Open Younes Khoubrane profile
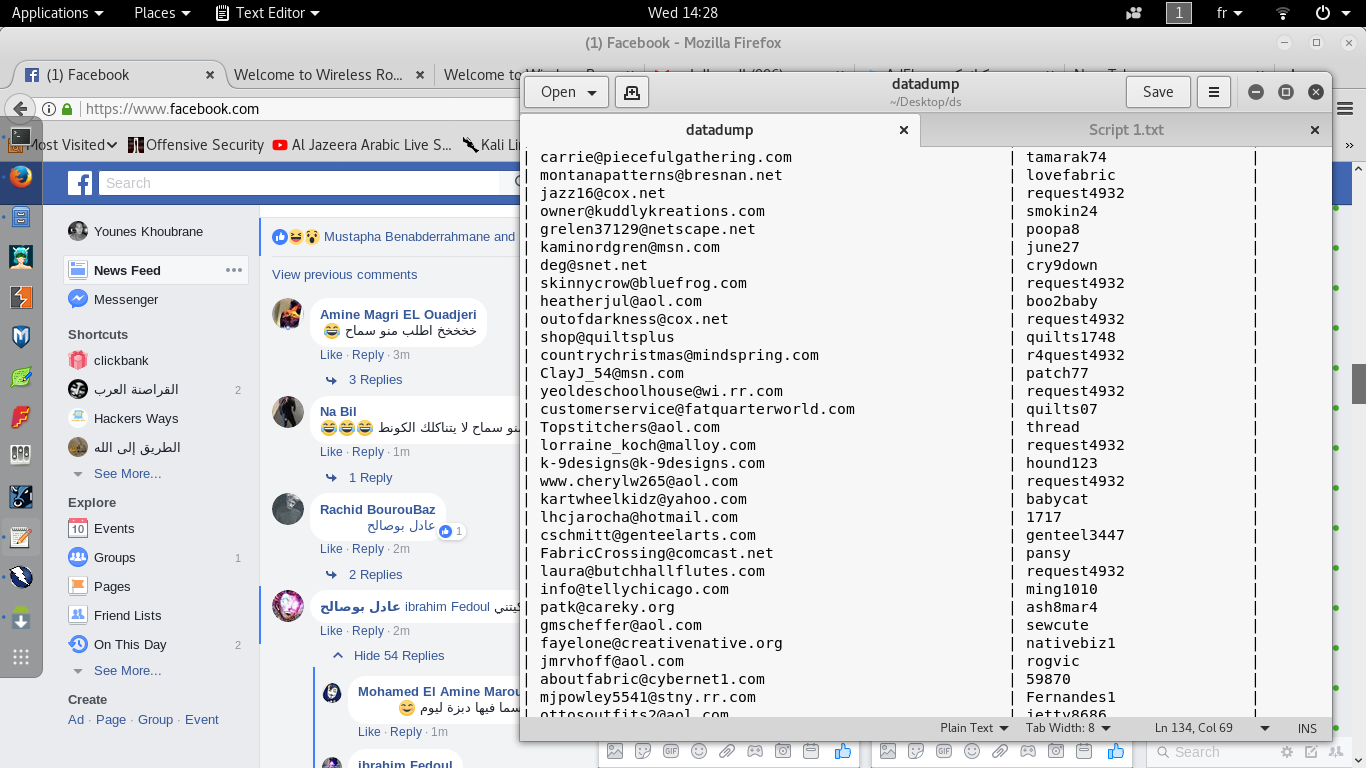Screen dimensions: 1366x768 tap(148, 232)
